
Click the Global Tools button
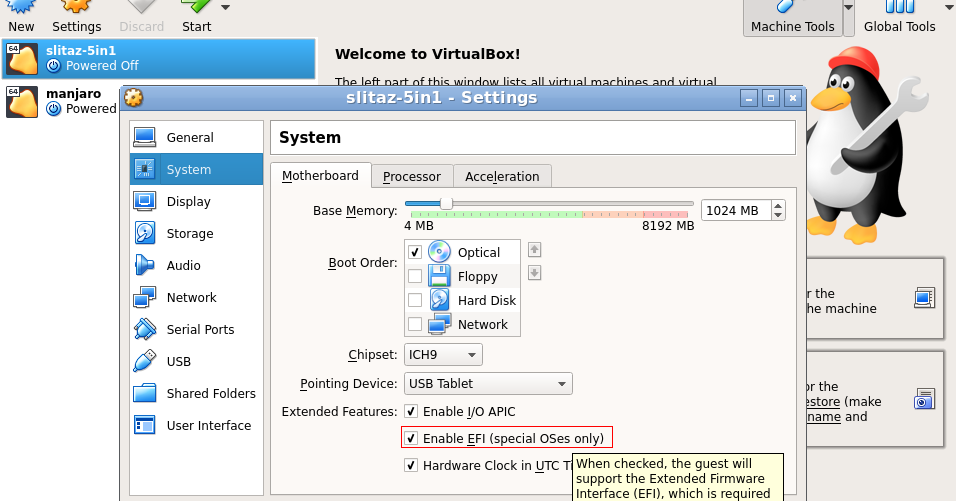[x=899, y=17]
